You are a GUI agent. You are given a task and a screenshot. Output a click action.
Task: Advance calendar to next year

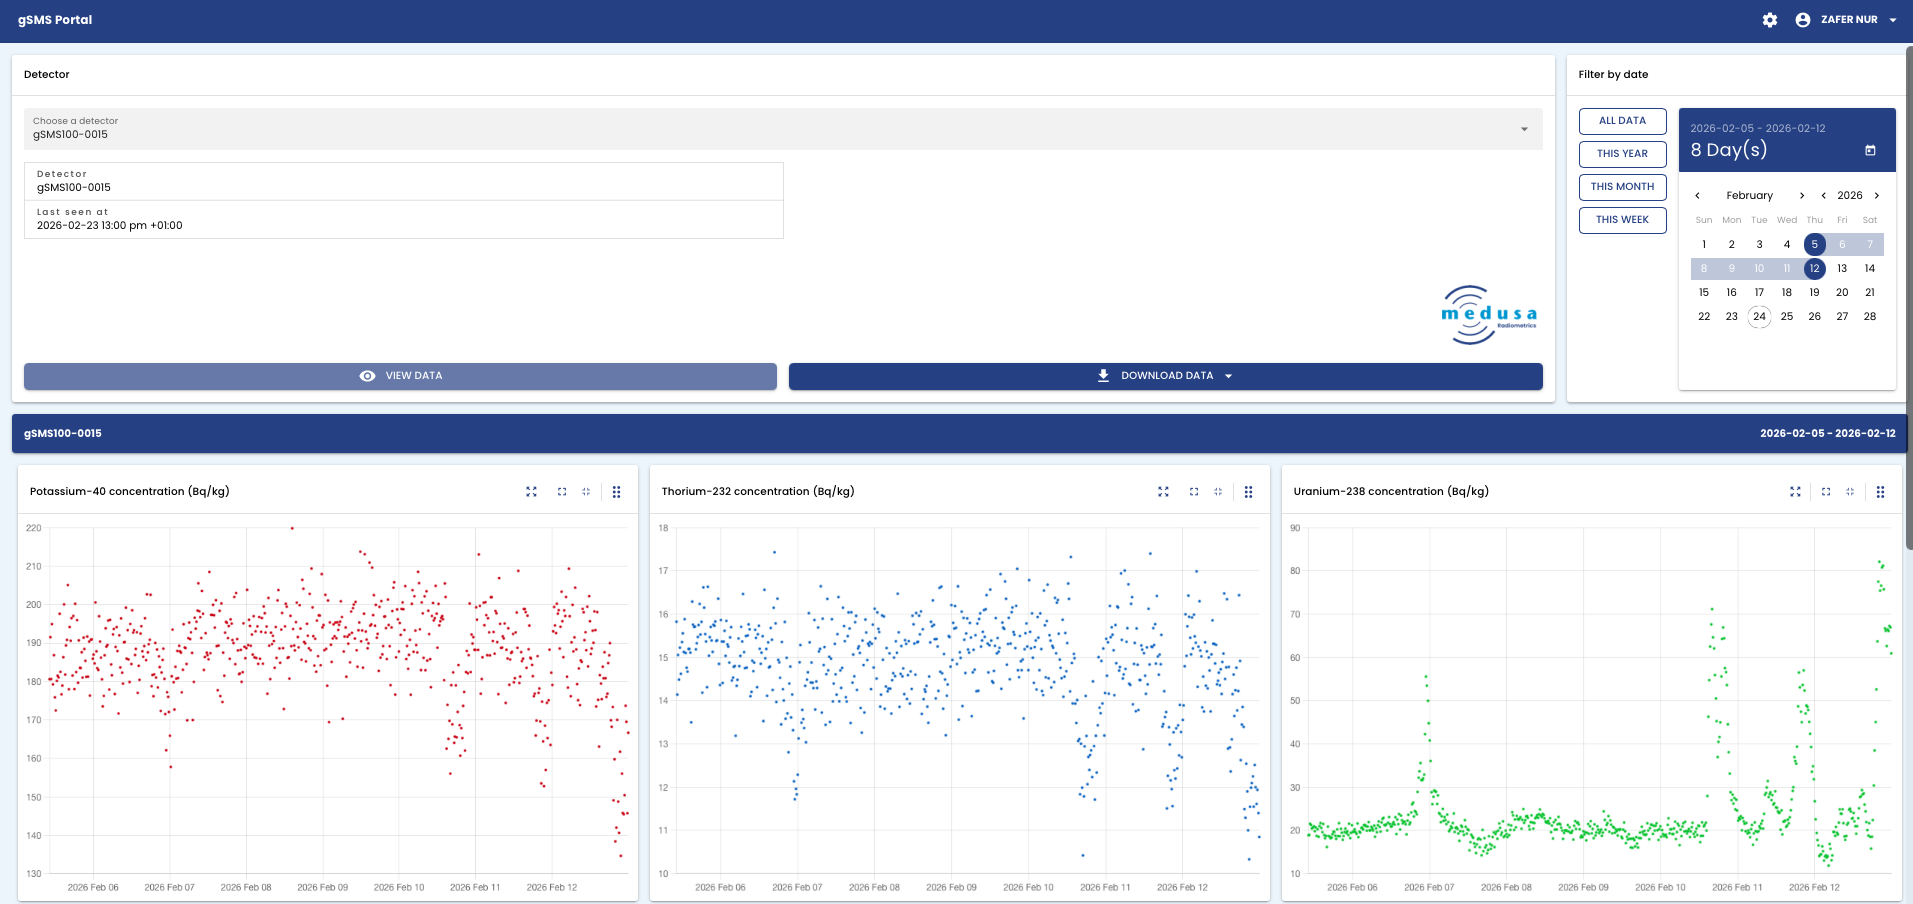(x=1877, y=196)
